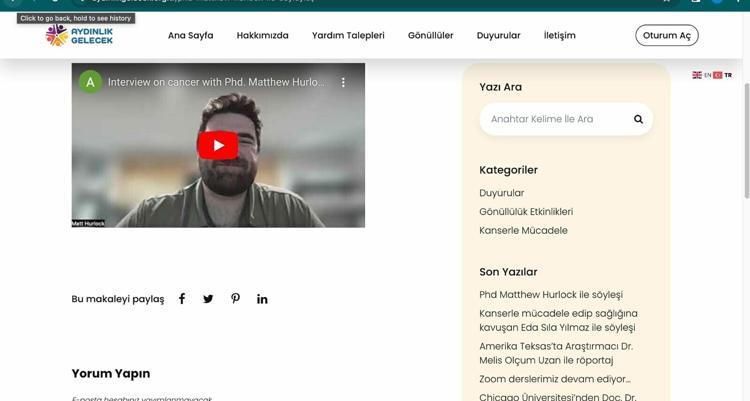Open Yardım Talepleri in navigation
This screenshot has width=750, height=401.
pyautogui.click(x=348, y=35)
